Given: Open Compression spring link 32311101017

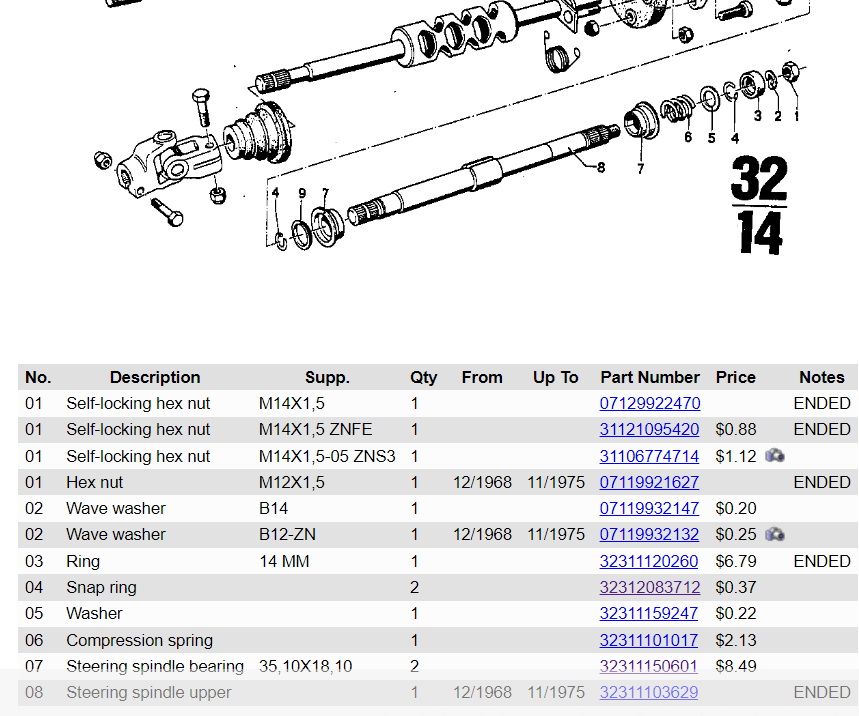Looking at the screenshot, I should pos(649,640).
